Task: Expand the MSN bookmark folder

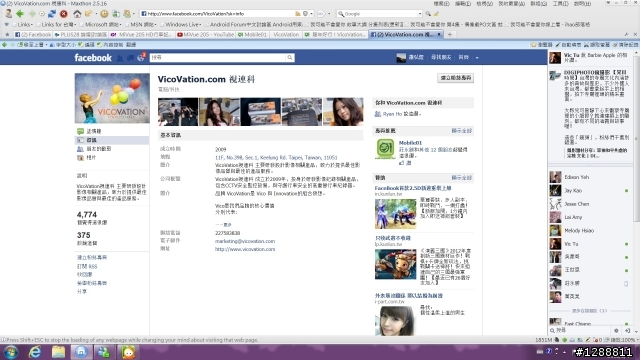Action: pyautogui.click(x=141, y=24)
